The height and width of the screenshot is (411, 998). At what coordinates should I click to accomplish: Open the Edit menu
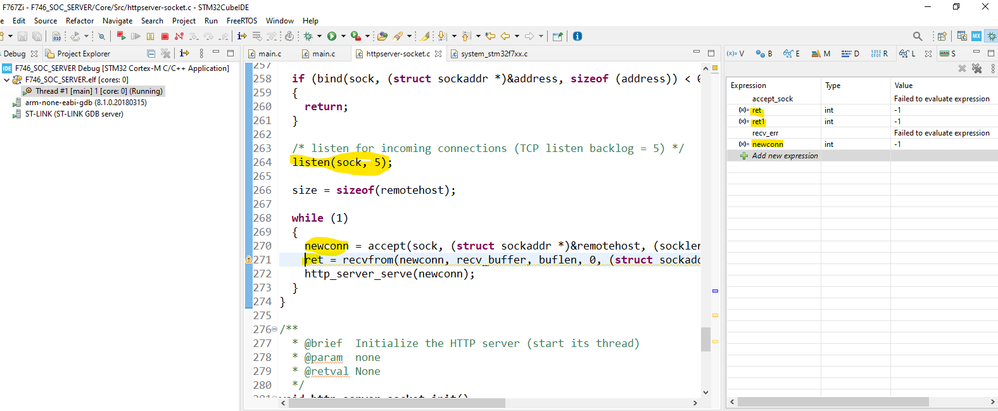19,20
